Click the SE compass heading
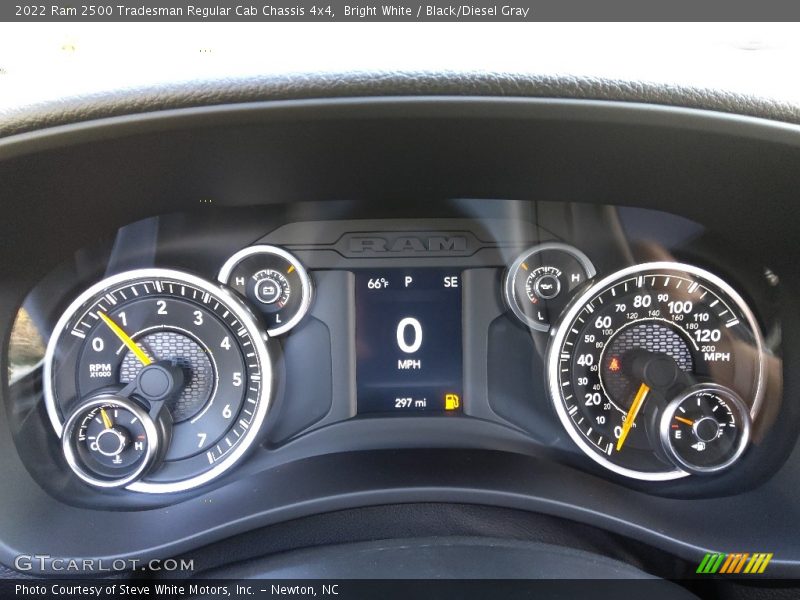The height and width of the screenshot is (600, 800). (x=451, y=282)
